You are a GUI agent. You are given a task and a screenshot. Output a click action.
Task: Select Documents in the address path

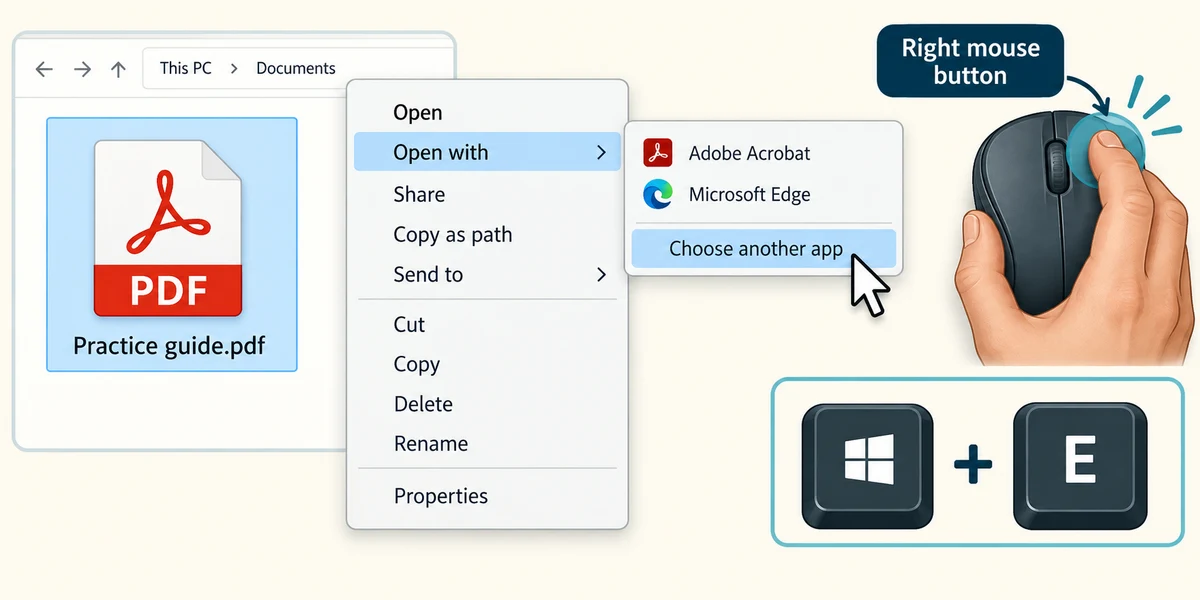(x=296, y=68)
